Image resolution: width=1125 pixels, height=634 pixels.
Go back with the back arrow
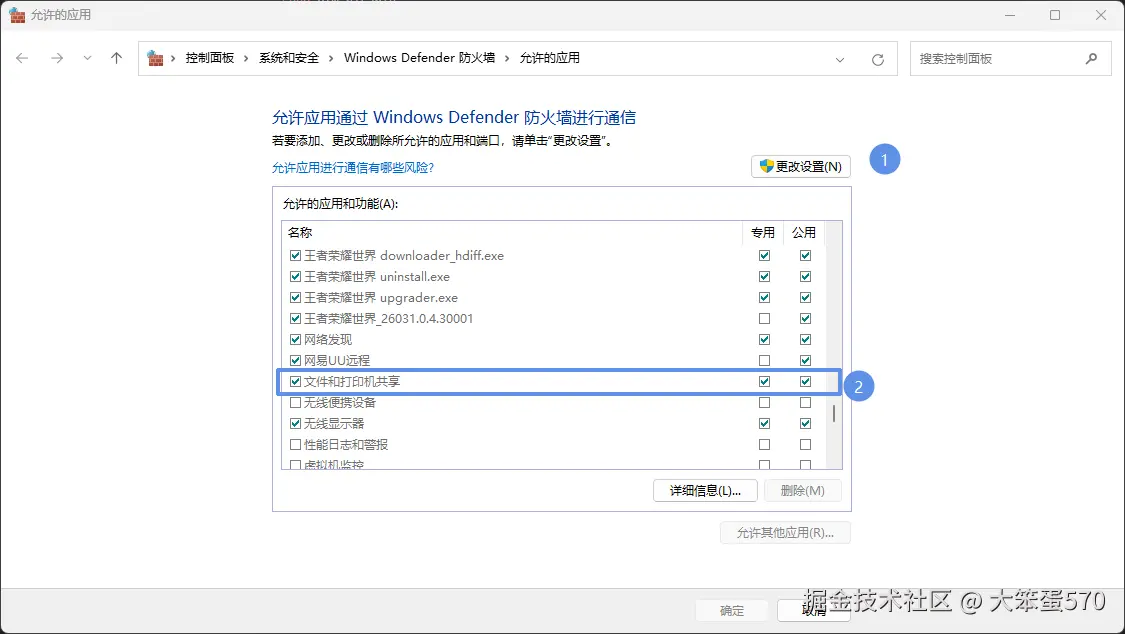pyautogui.click(x=22, y=58)
